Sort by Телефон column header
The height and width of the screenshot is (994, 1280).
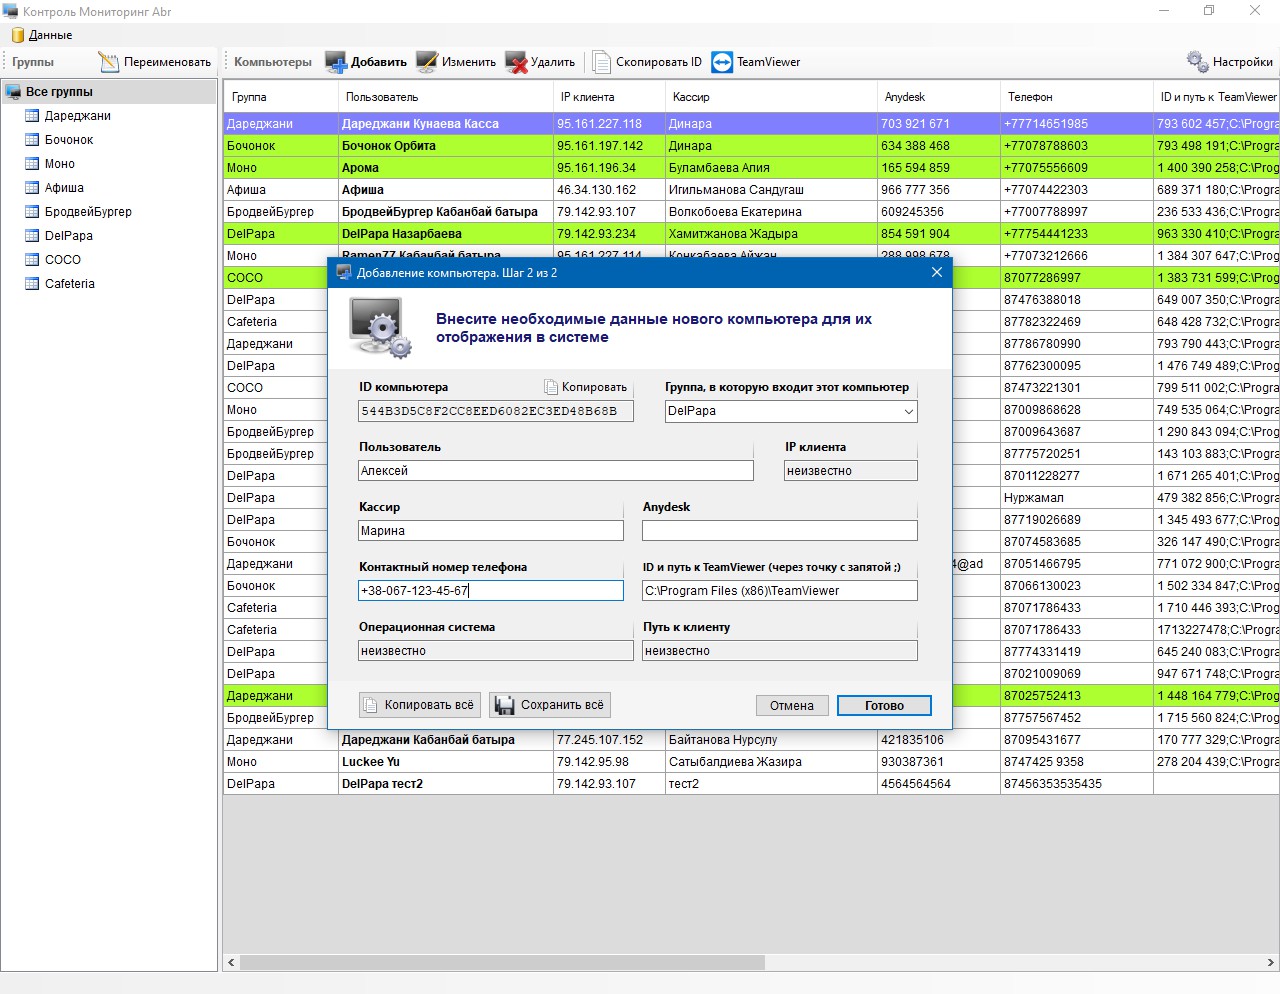coord(1077,97)
